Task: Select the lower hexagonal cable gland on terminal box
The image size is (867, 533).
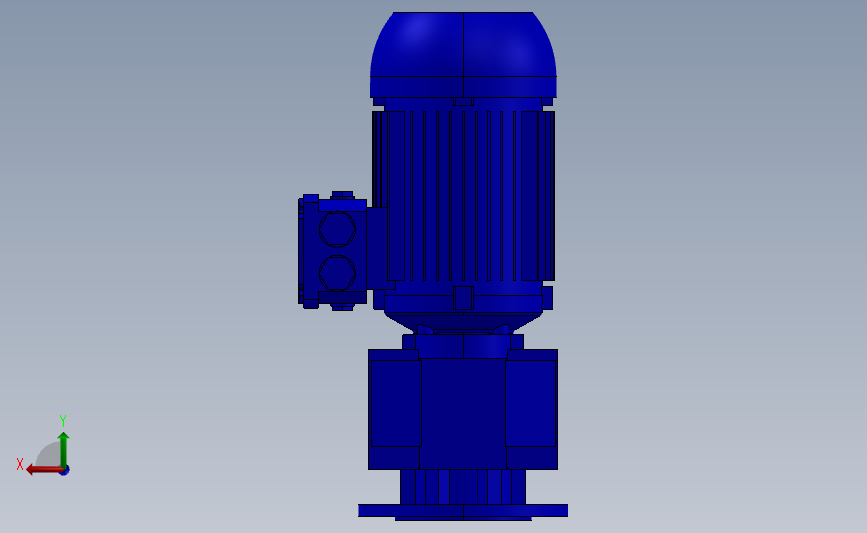Action: (x=337, y=273)
